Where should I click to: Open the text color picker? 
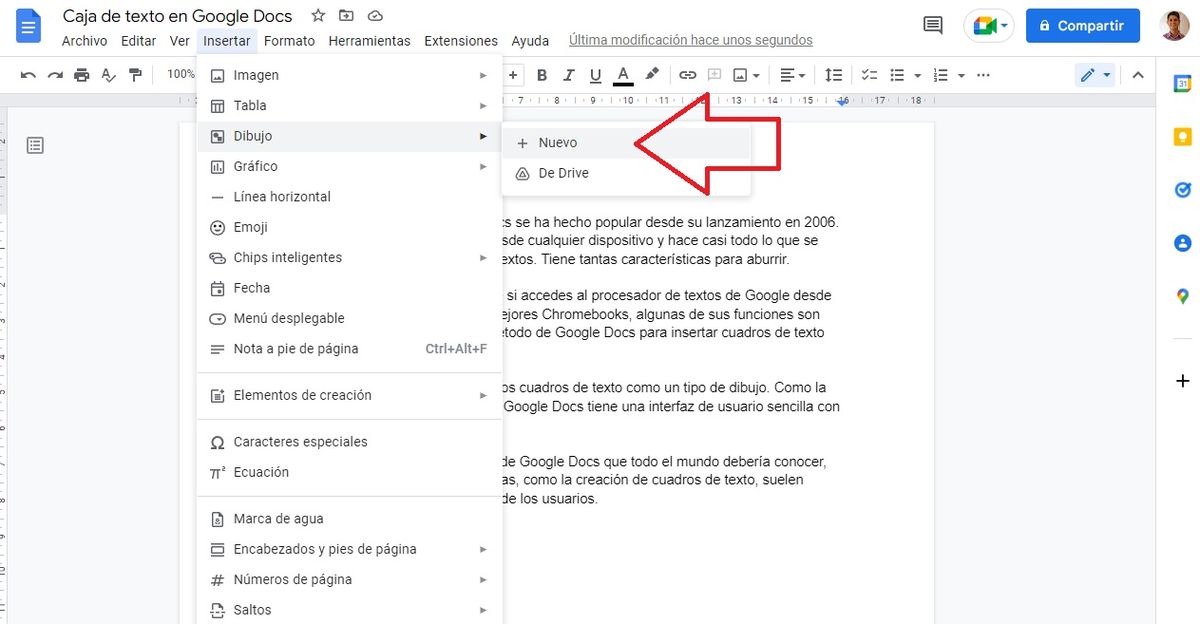[623, 76]
